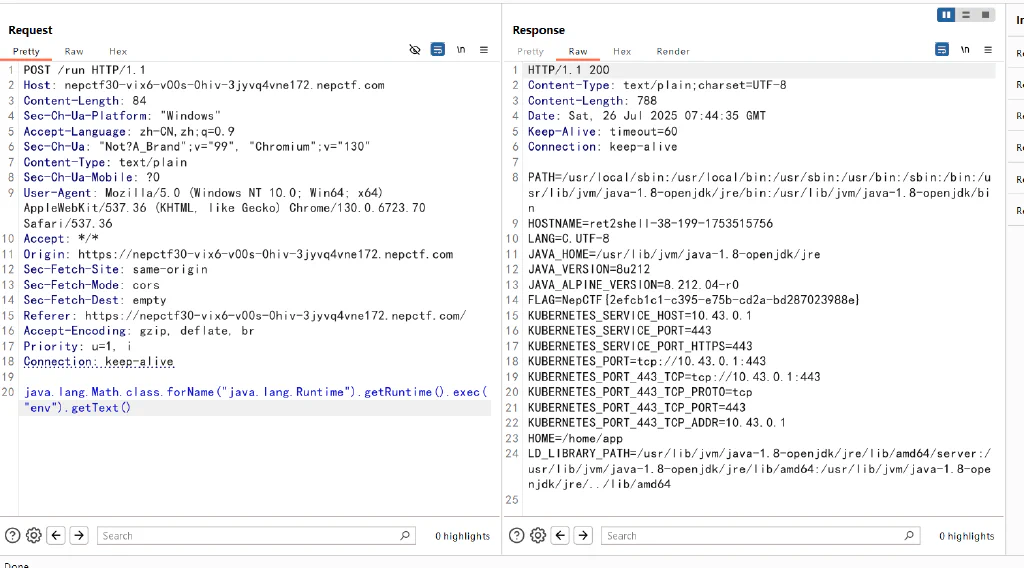Open Request search help icon

point(12,535)
